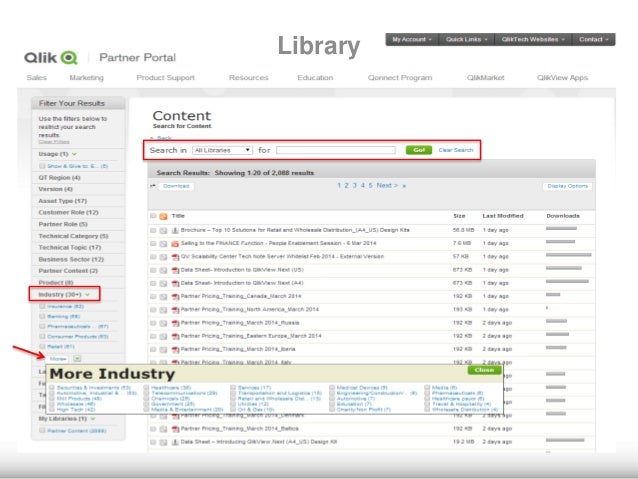Click email icon in Partner Pricing Iberia row
The image size is (638, 479).
(163, 350)
